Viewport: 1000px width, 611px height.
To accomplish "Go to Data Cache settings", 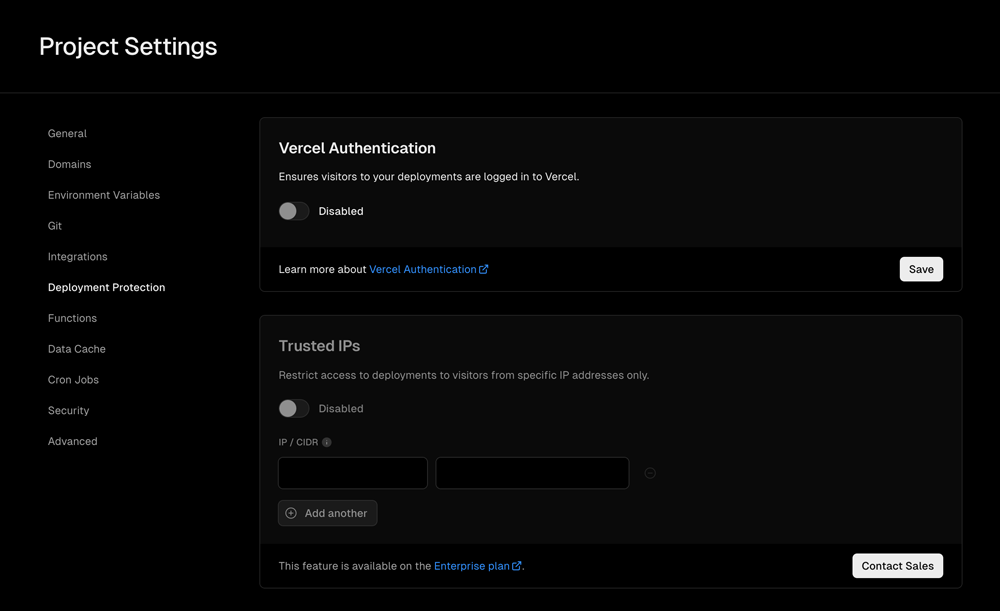I will (x=77, y=349).
